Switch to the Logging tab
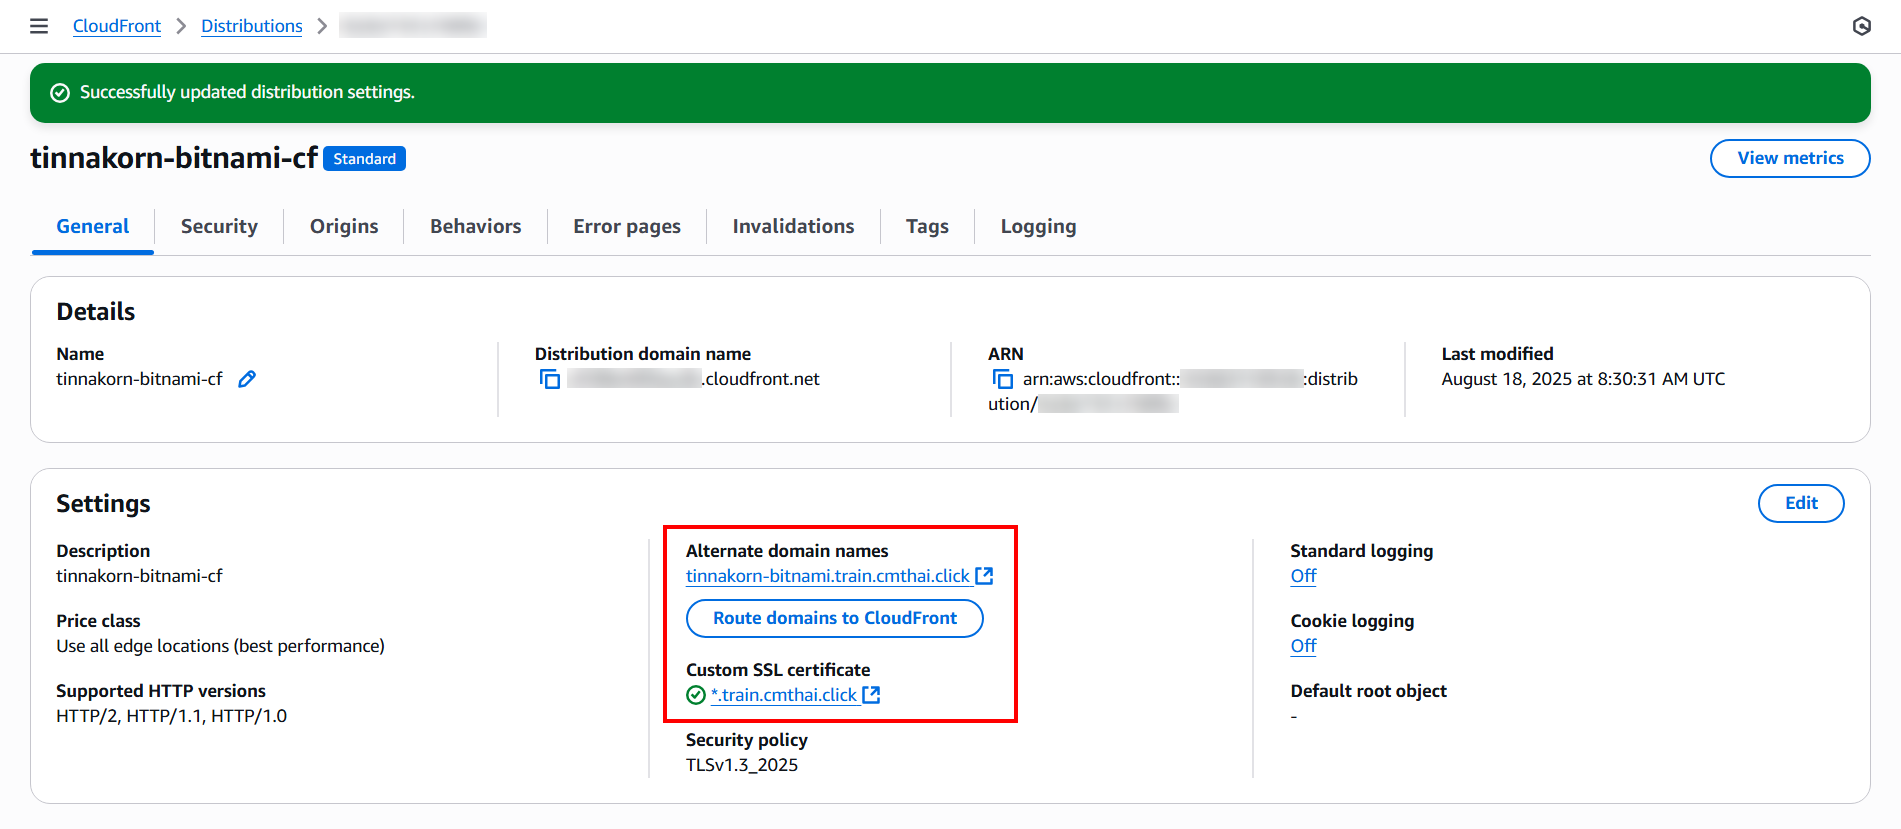Image resolution: width=1901 pixels, height=829 pixels. point(1038,227)
